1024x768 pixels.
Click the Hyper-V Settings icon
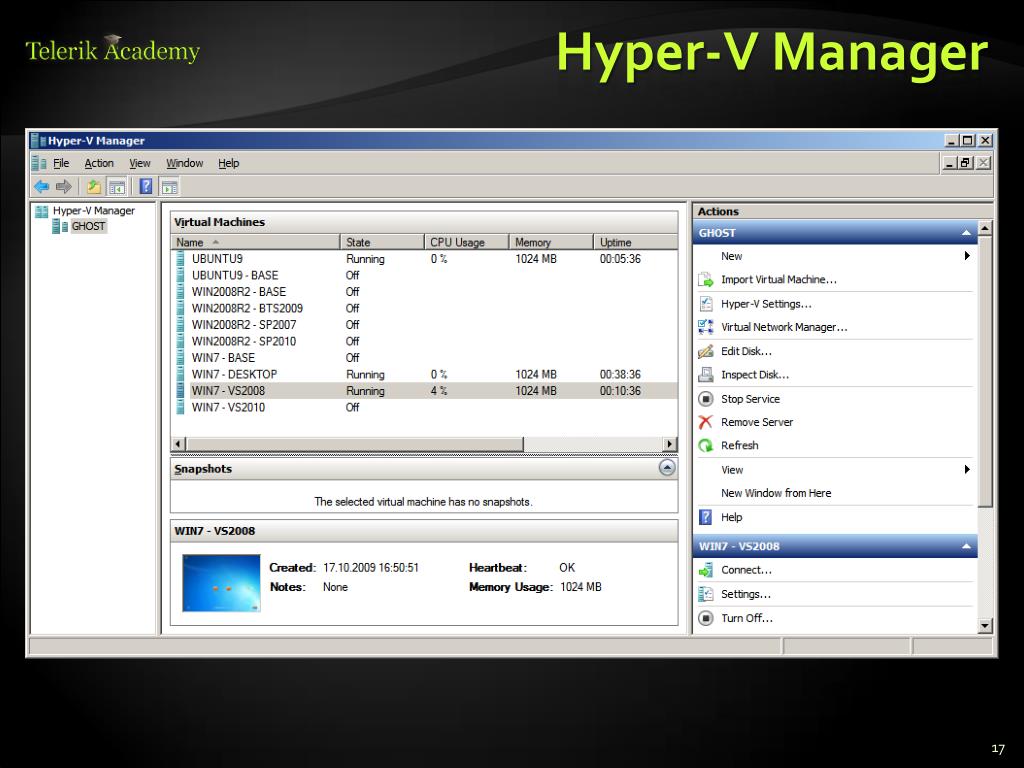pyautogui.click(x=706, y=304)
